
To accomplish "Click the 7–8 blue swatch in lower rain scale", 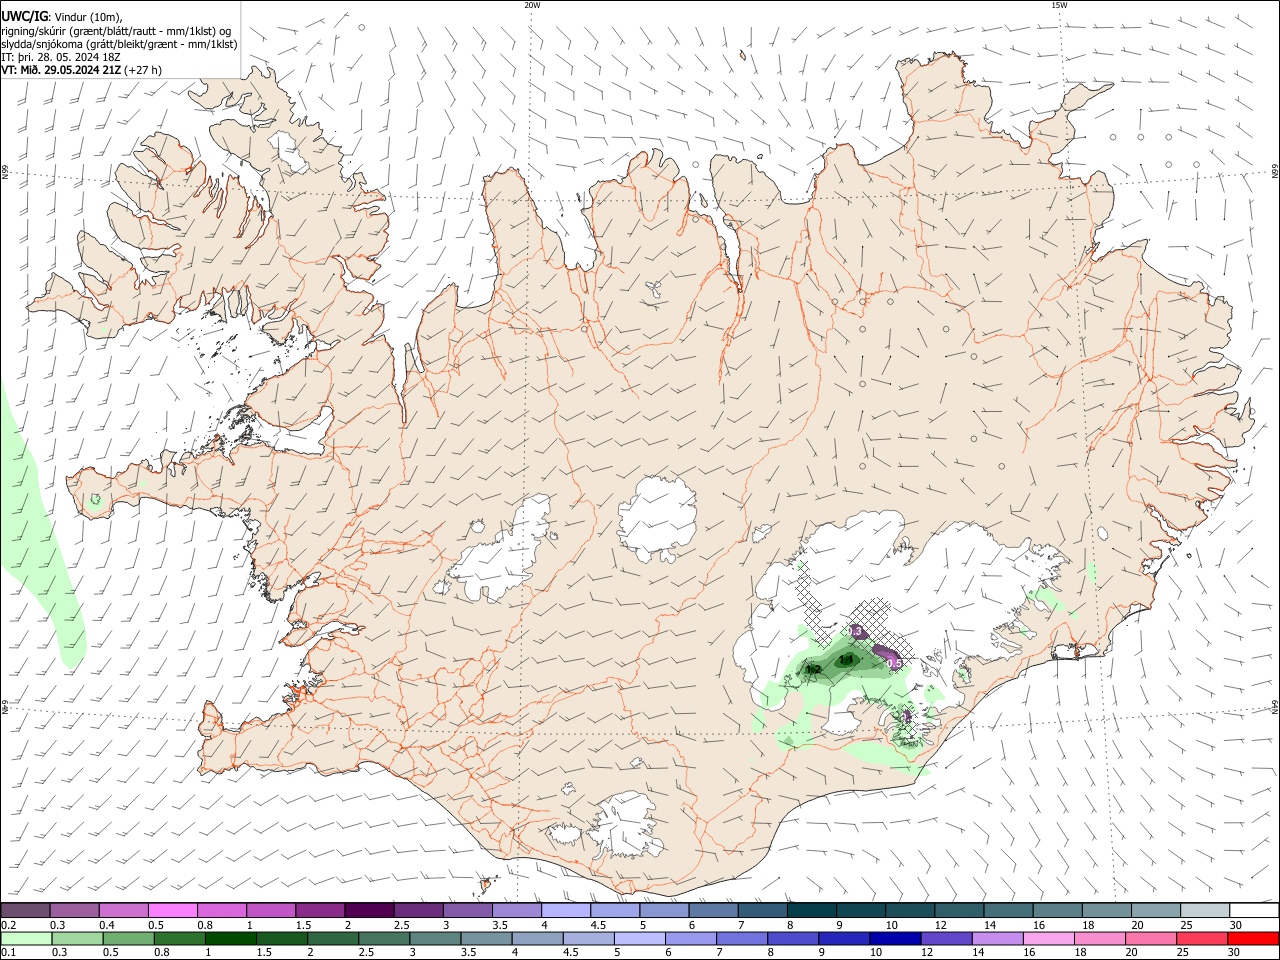I will [742, 939].
